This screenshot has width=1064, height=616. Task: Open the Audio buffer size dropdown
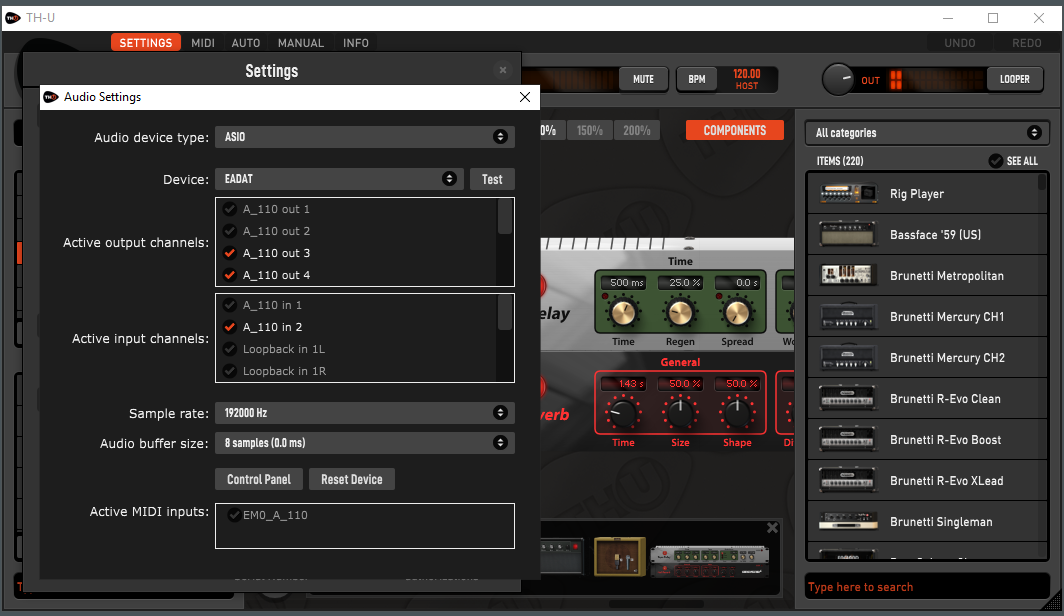[x=364, y=443]
